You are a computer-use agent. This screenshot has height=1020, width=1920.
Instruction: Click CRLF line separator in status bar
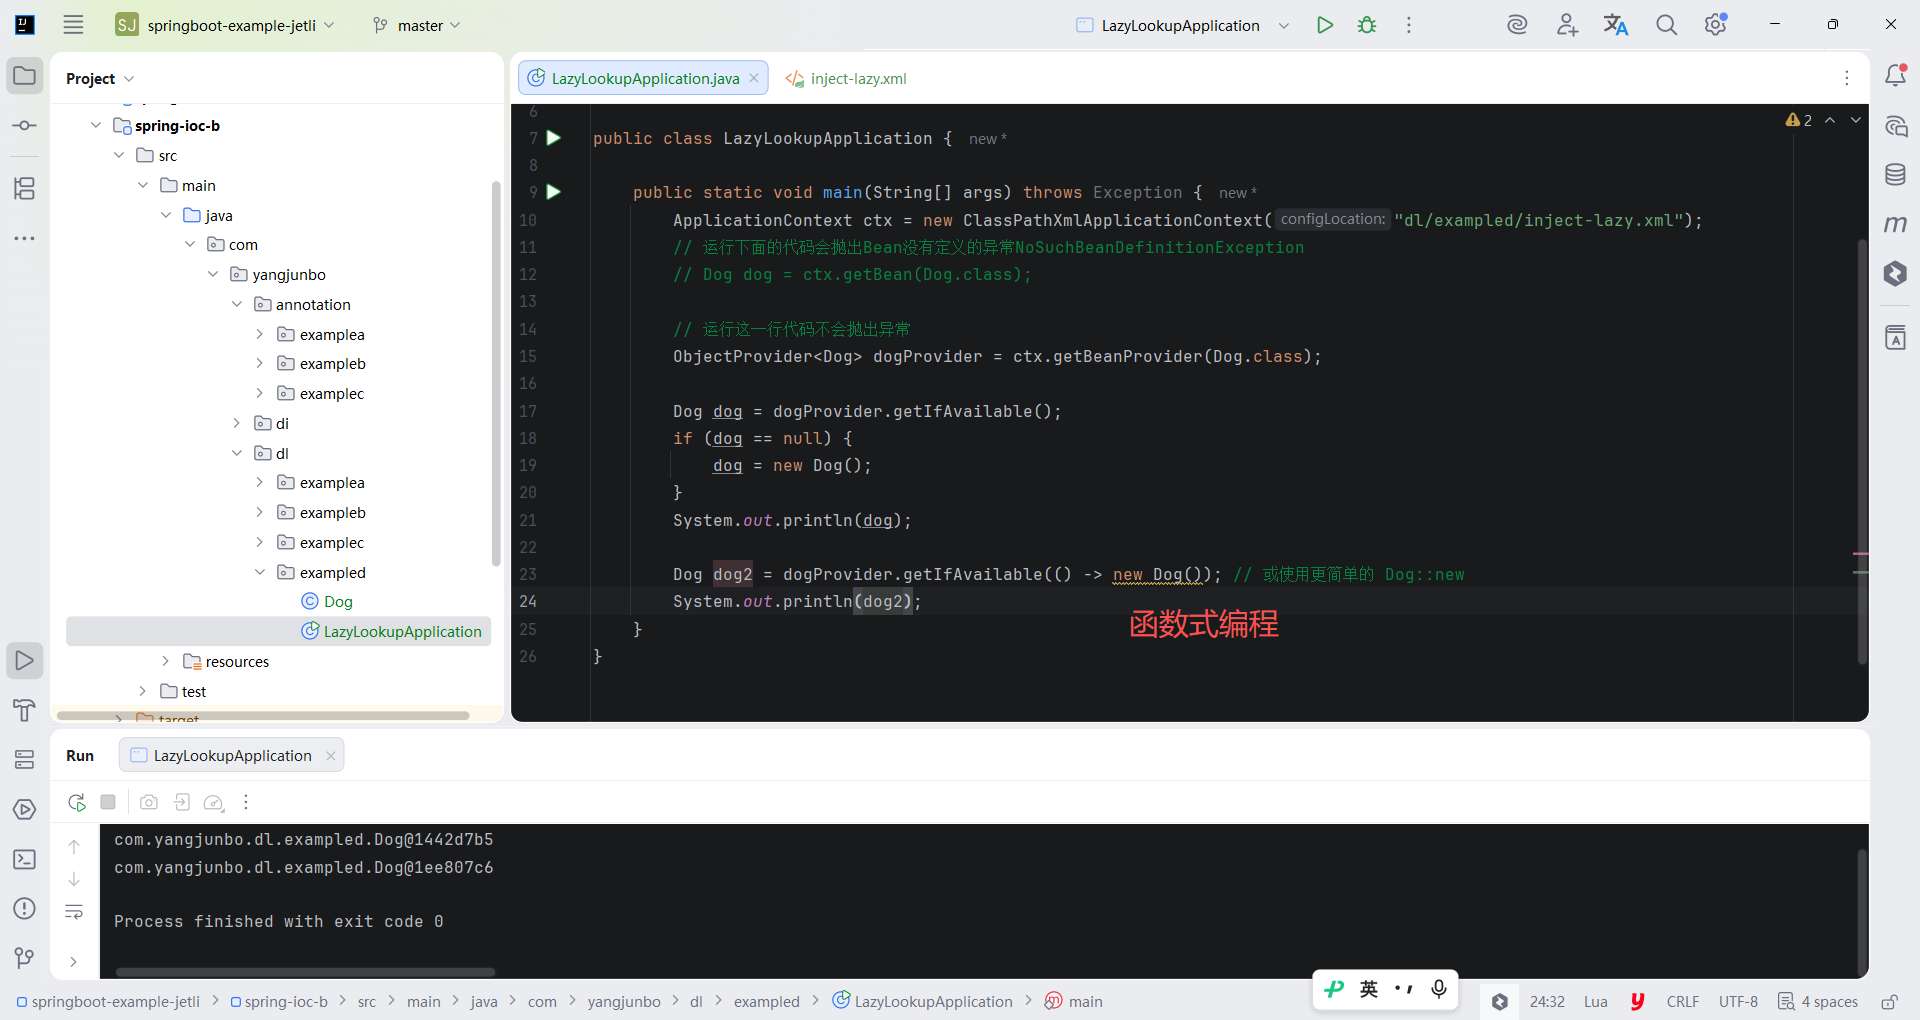(1683, 1002)
